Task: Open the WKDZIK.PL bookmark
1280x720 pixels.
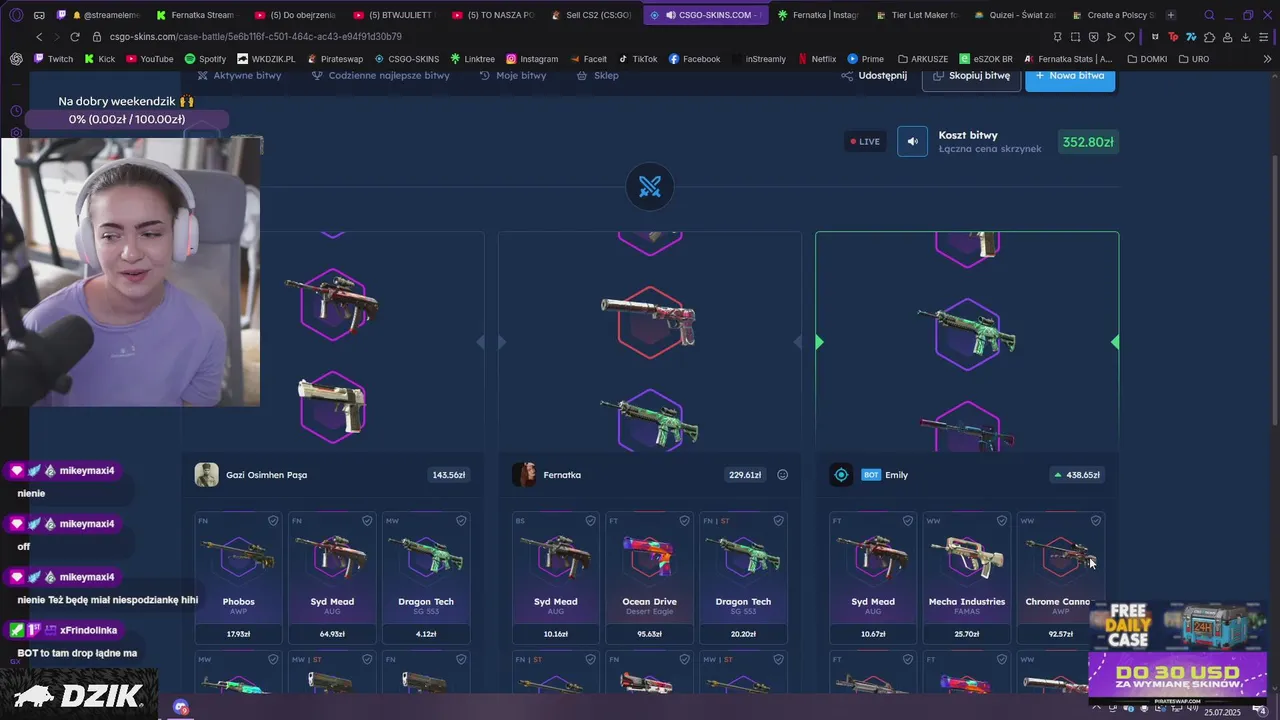Action: tap(266, 59)
